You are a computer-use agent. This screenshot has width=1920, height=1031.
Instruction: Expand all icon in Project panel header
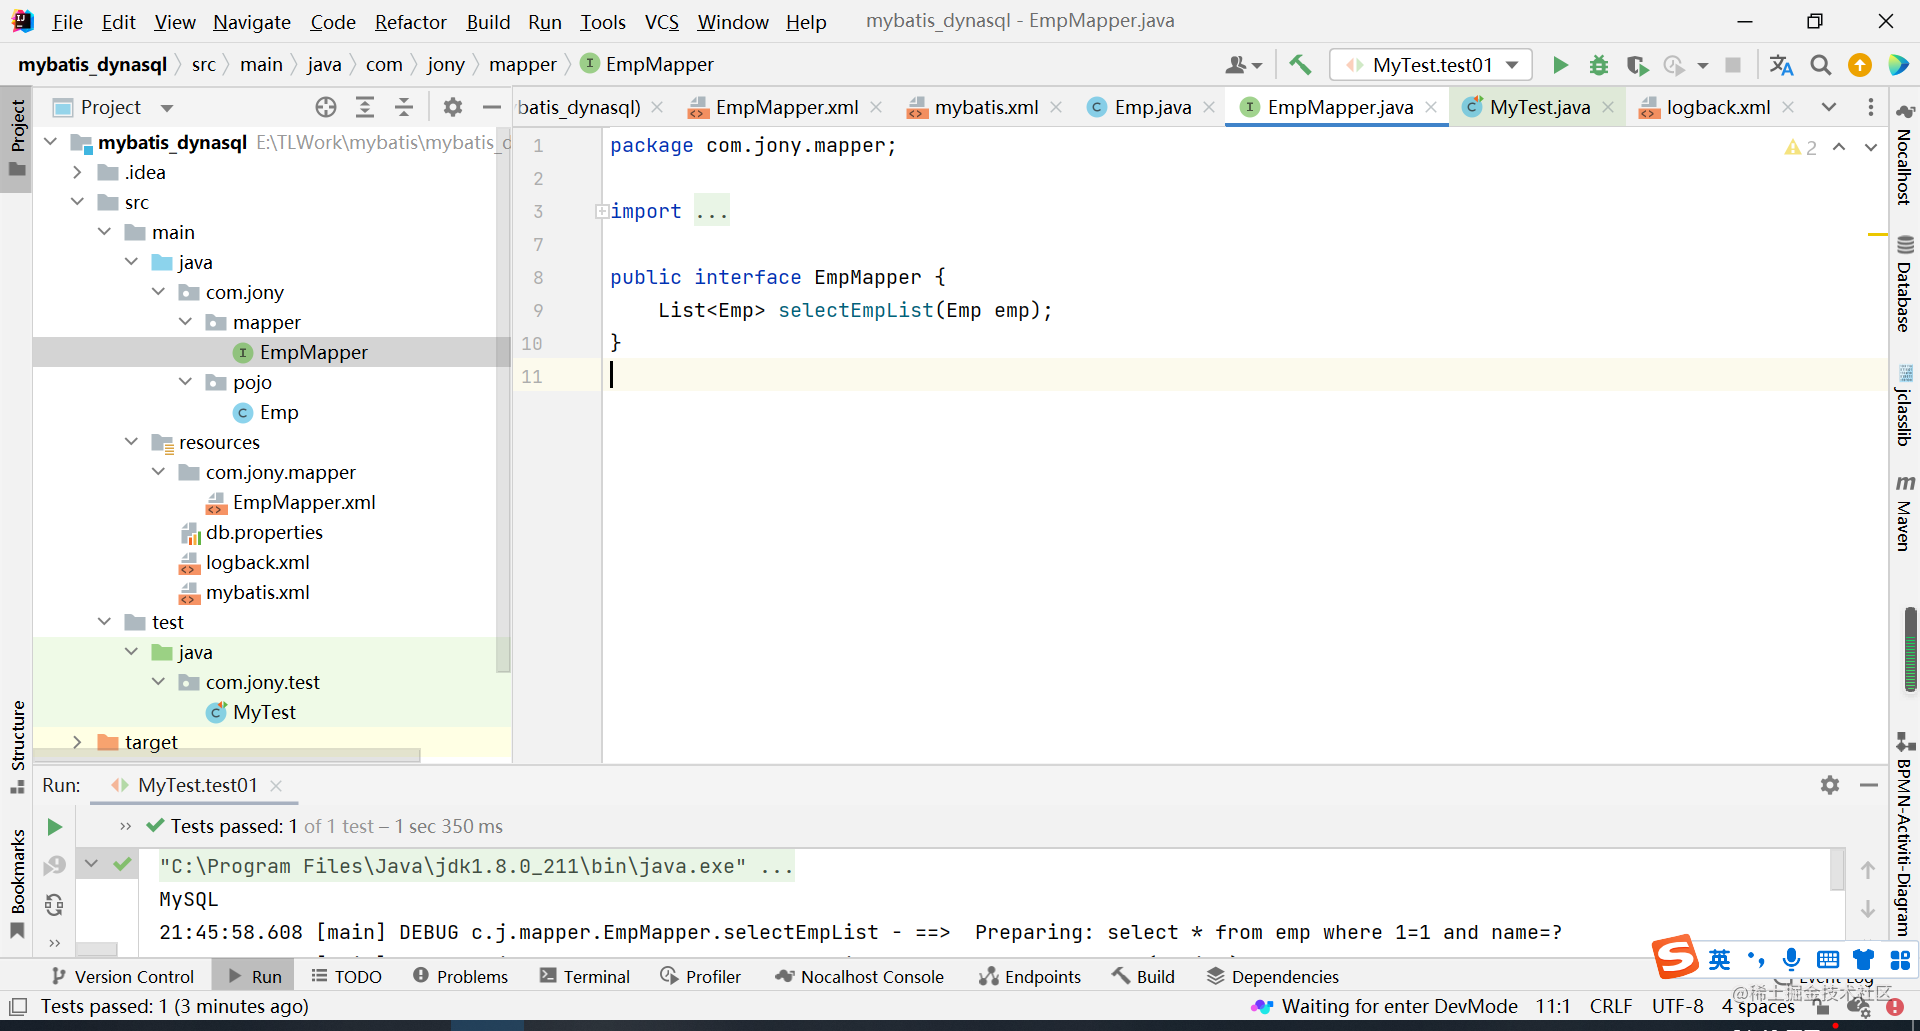coord(365,107)
